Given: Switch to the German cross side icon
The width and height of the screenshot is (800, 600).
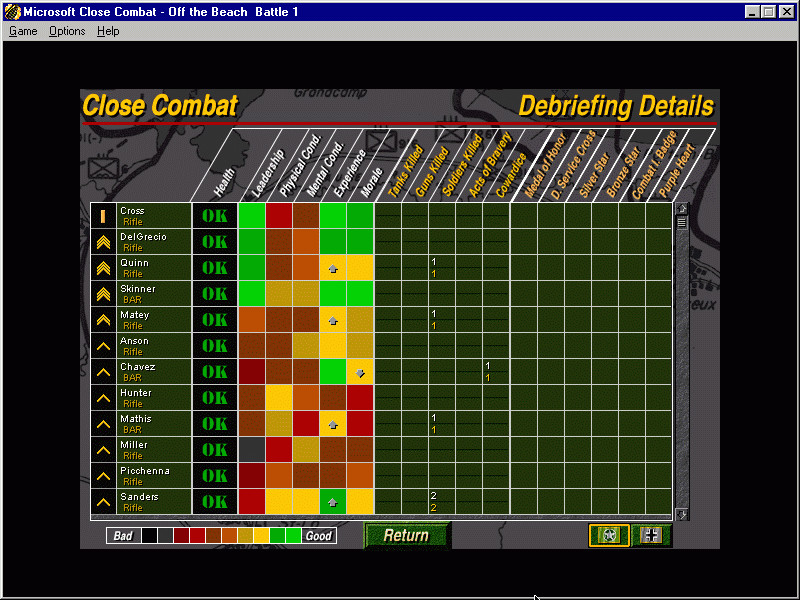Looking at the screenshot, I should [652, 535].
